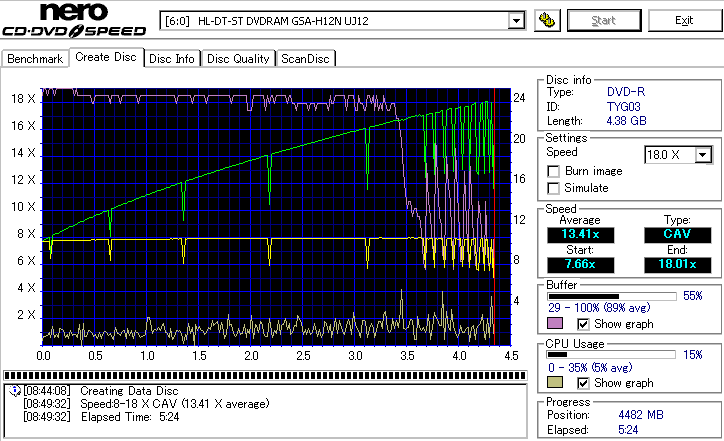Viewport: 724px width, 441px height.
Task: Click the log line Speed:8-18 X CAV
Action: [x=175, y=404]
